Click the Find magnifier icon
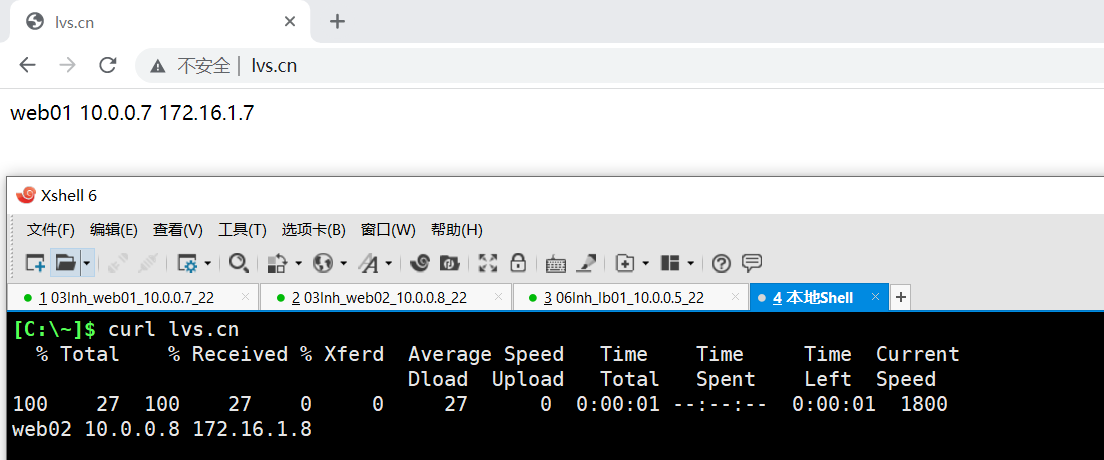 239,263
